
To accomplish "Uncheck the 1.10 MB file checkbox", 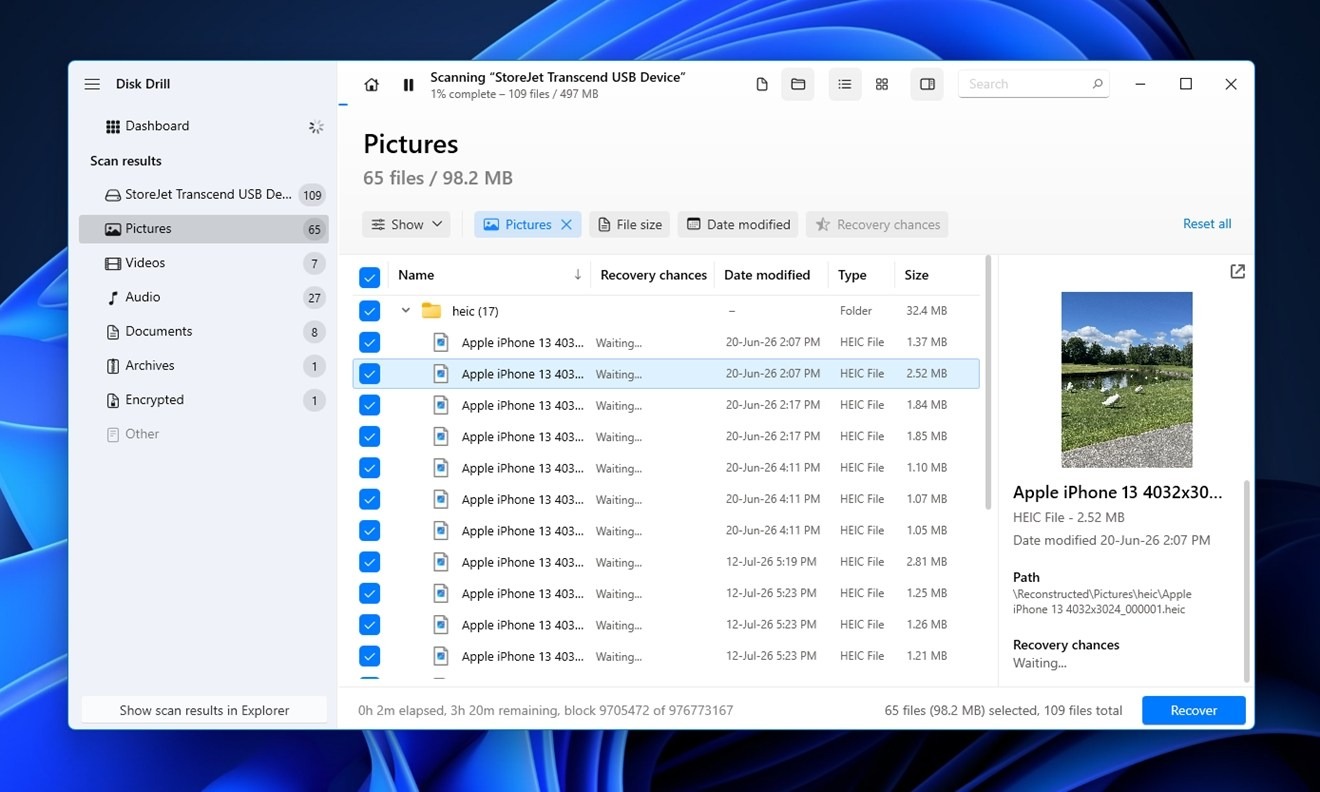I will click(369, 468).
